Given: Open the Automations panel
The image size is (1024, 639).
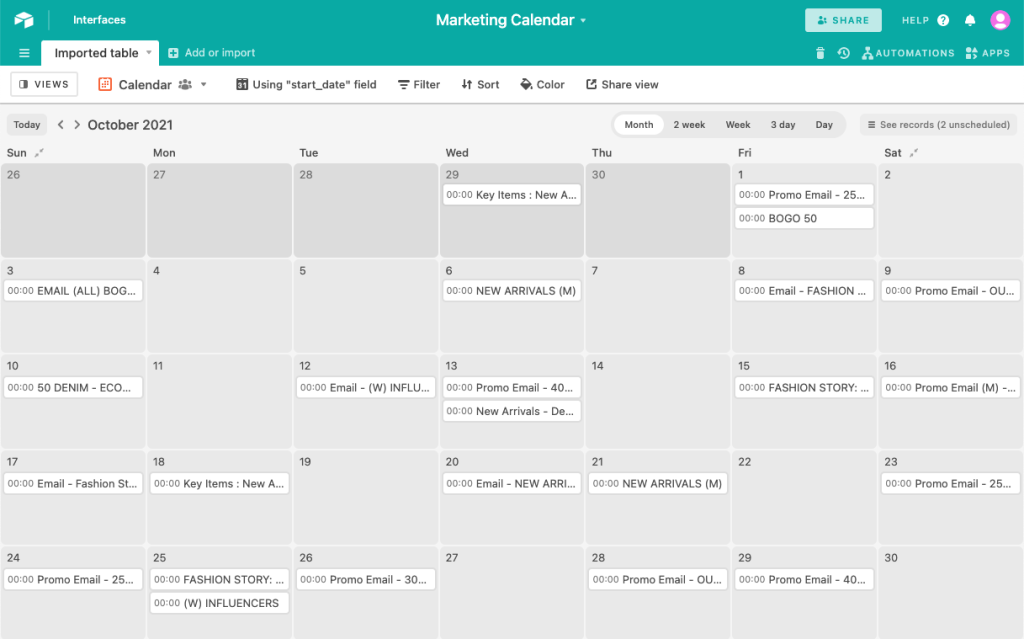Looking at the screenshot, I should (908, 52).
